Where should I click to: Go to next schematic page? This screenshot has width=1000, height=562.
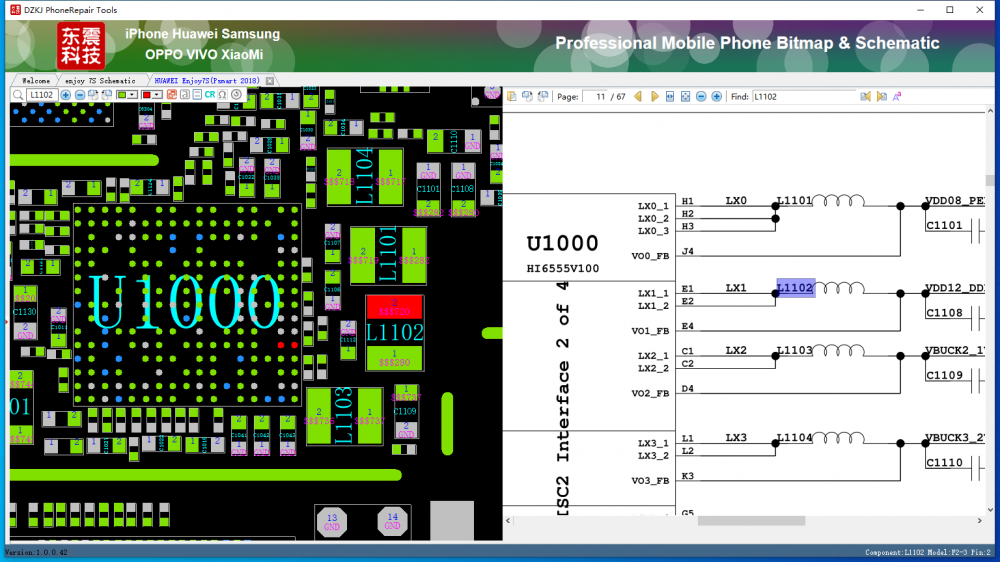tap(655, 97)
